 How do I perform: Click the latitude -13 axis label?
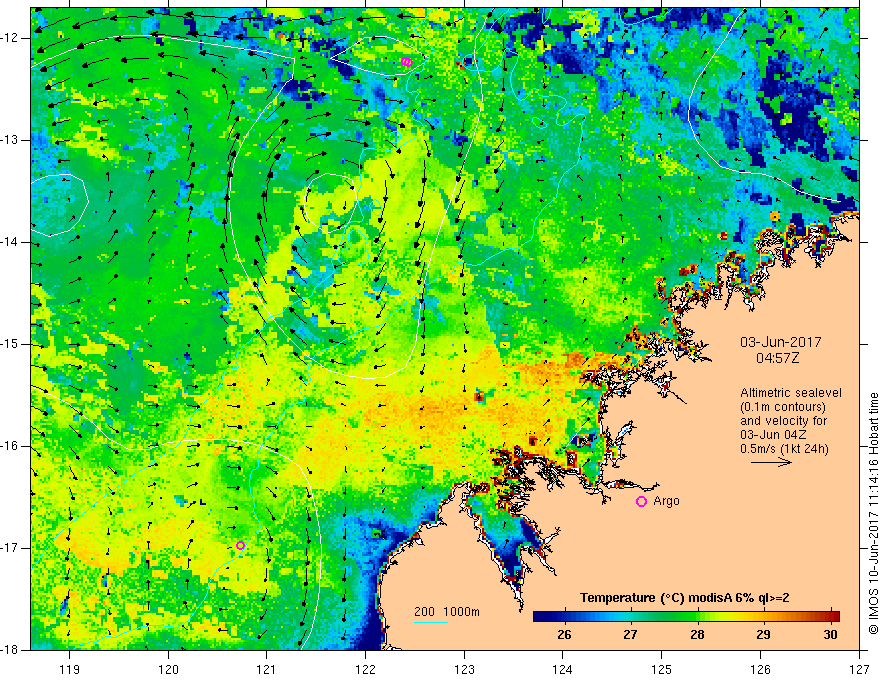tap(11, 140)
